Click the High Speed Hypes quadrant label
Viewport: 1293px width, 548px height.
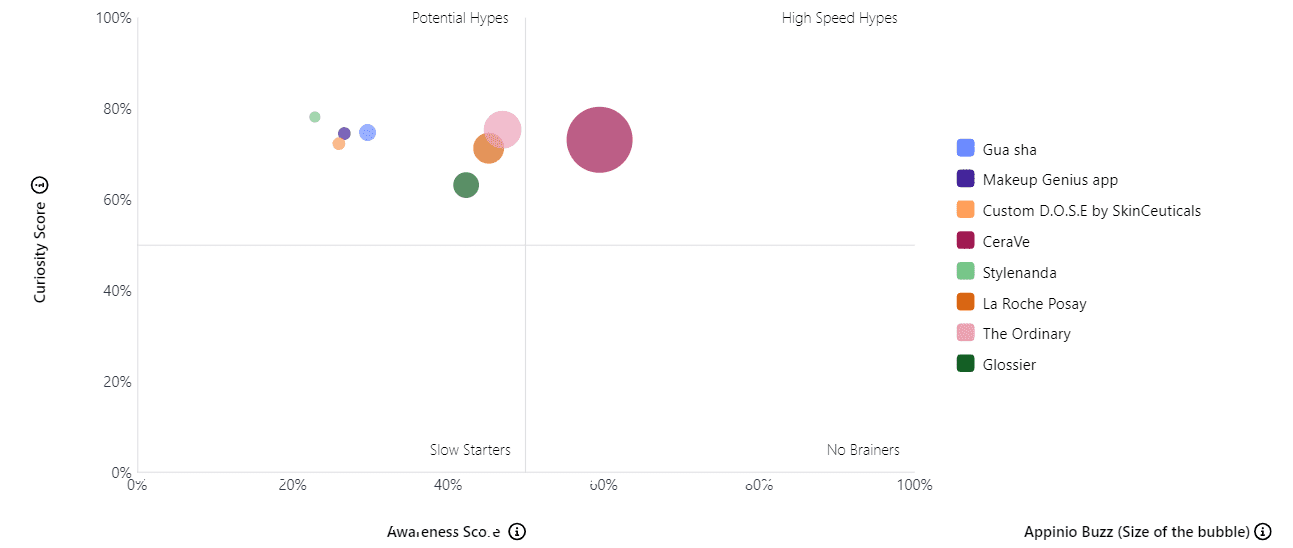pyautogui.click(x=840, y=18)
